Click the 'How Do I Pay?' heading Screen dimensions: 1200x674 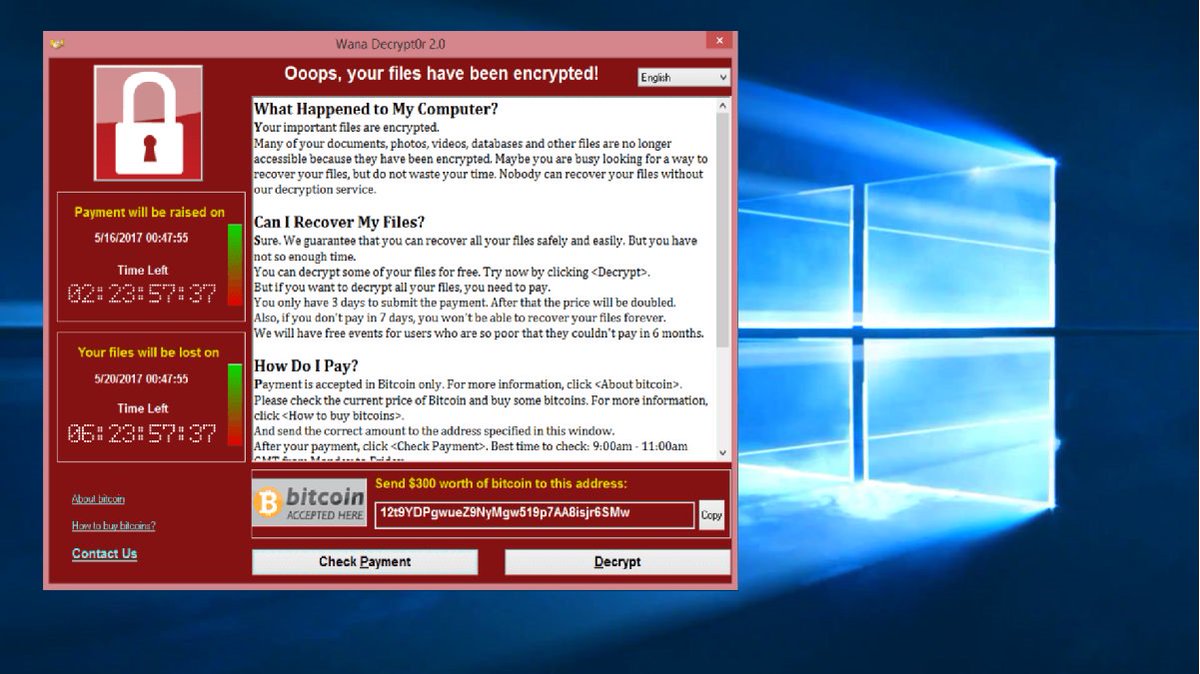(306, 366)
